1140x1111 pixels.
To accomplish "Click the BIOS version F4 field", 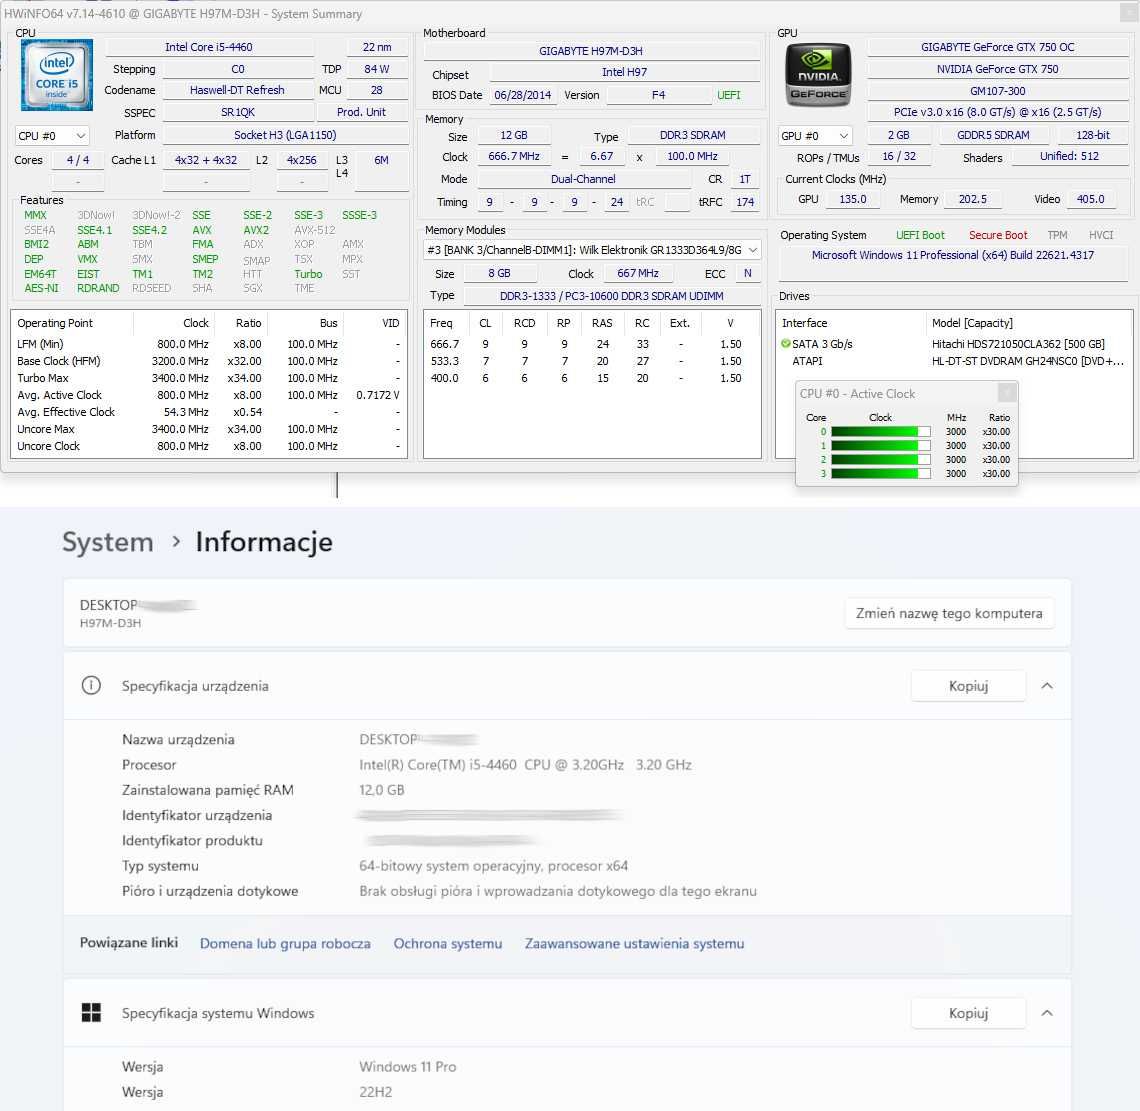I will [658, 95].
